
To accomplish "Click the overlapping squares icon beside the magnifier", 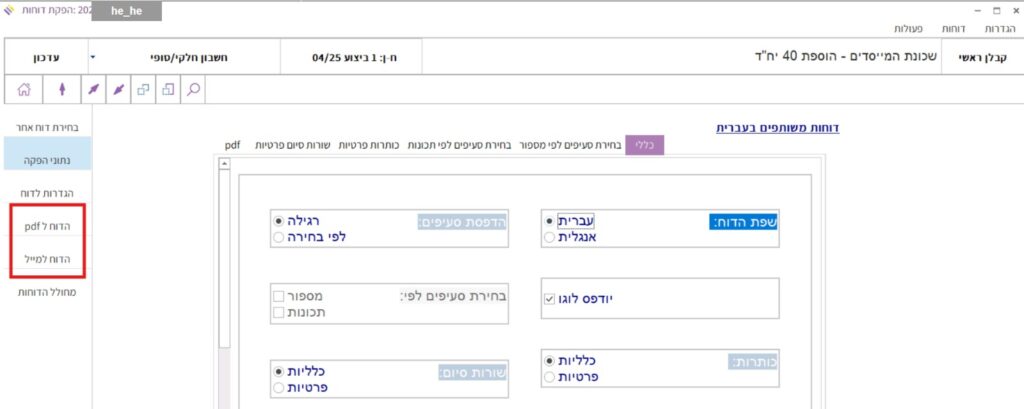I will click(x=168, y=89).
